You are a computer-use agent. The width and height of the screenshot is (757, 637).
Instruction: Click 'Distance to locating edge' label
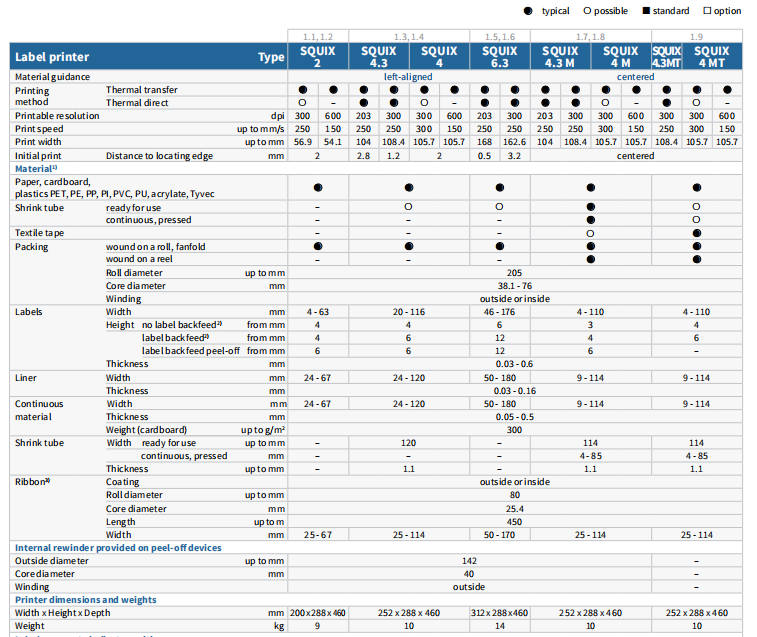click(159, 156)
